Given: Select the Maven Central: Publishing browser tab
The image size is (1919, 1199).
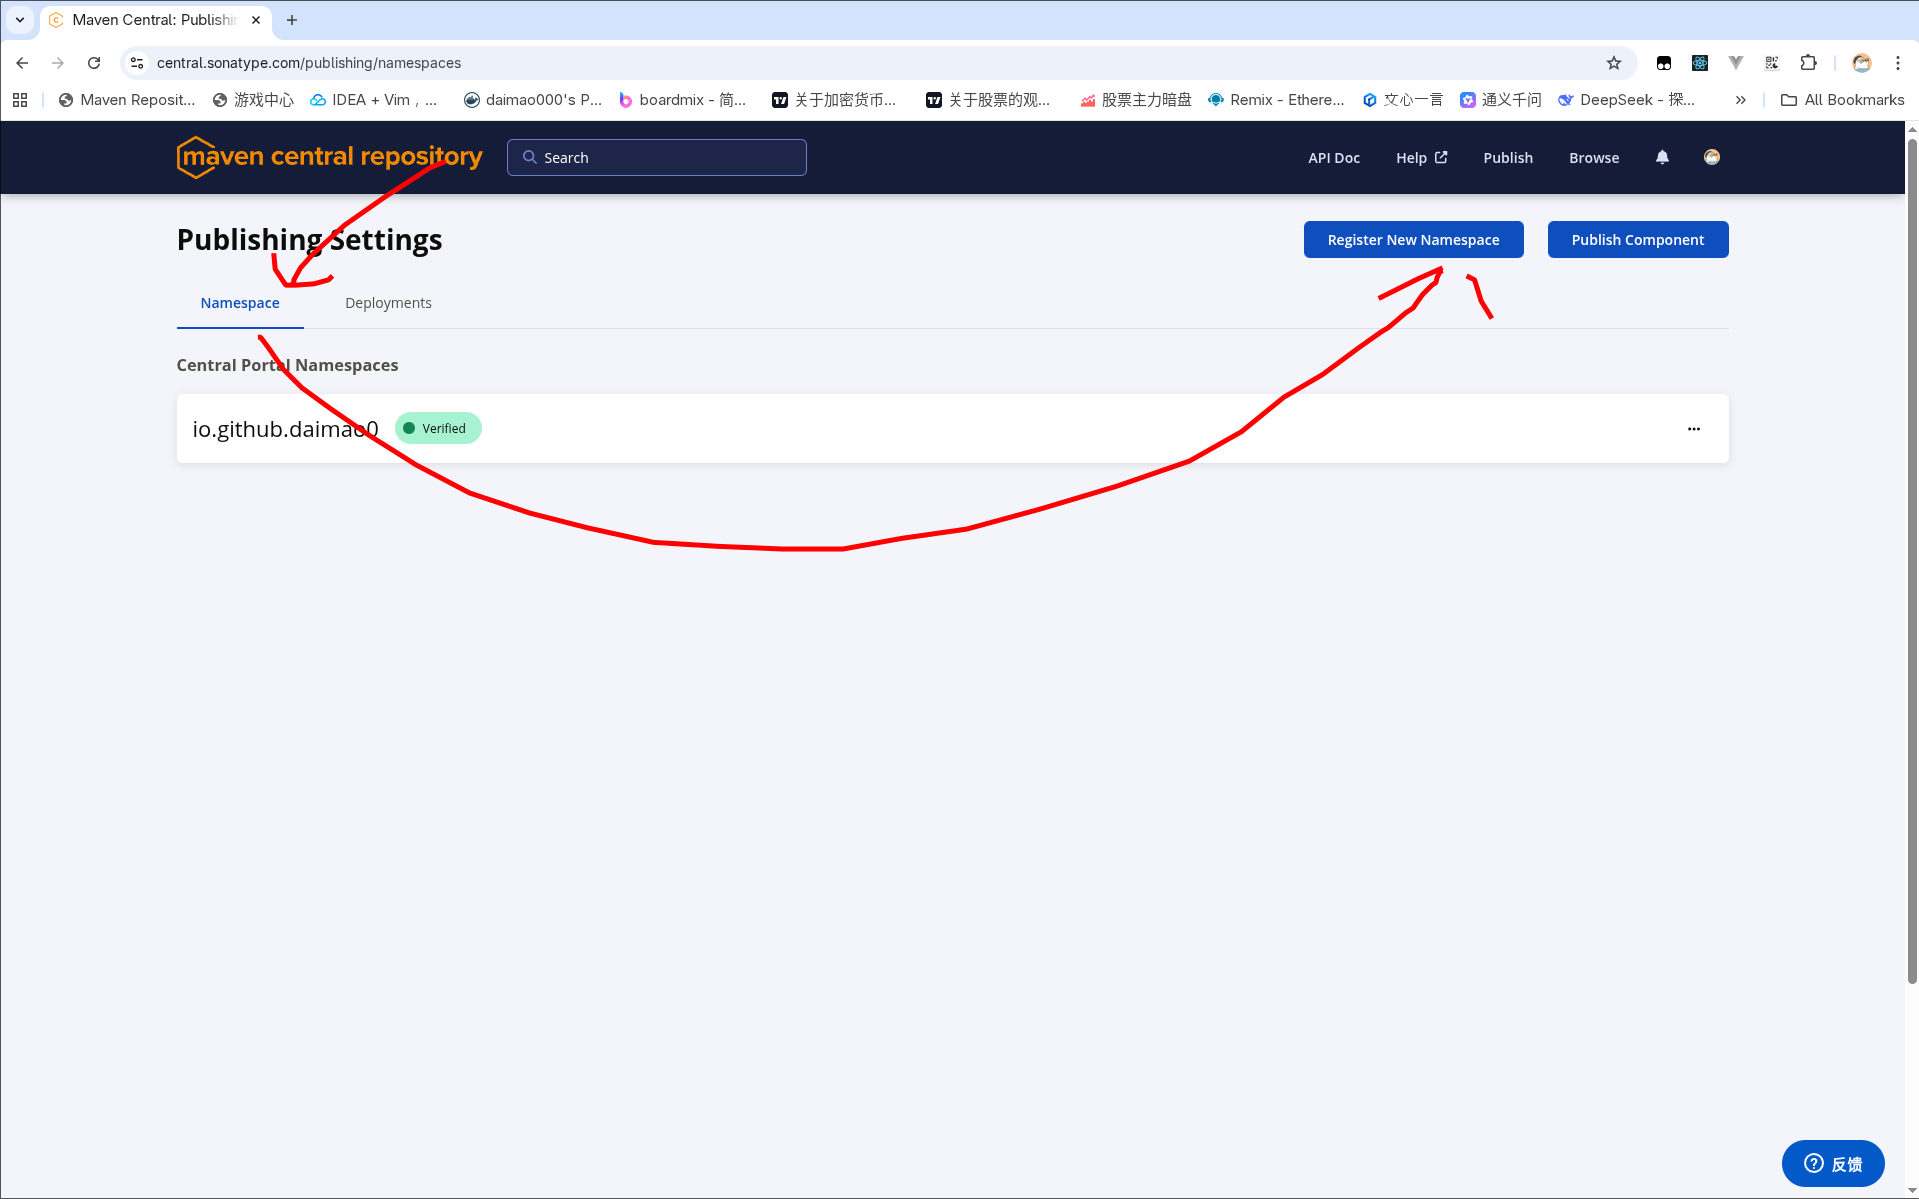Looking at the screenshot, I should tap(155, 20).
